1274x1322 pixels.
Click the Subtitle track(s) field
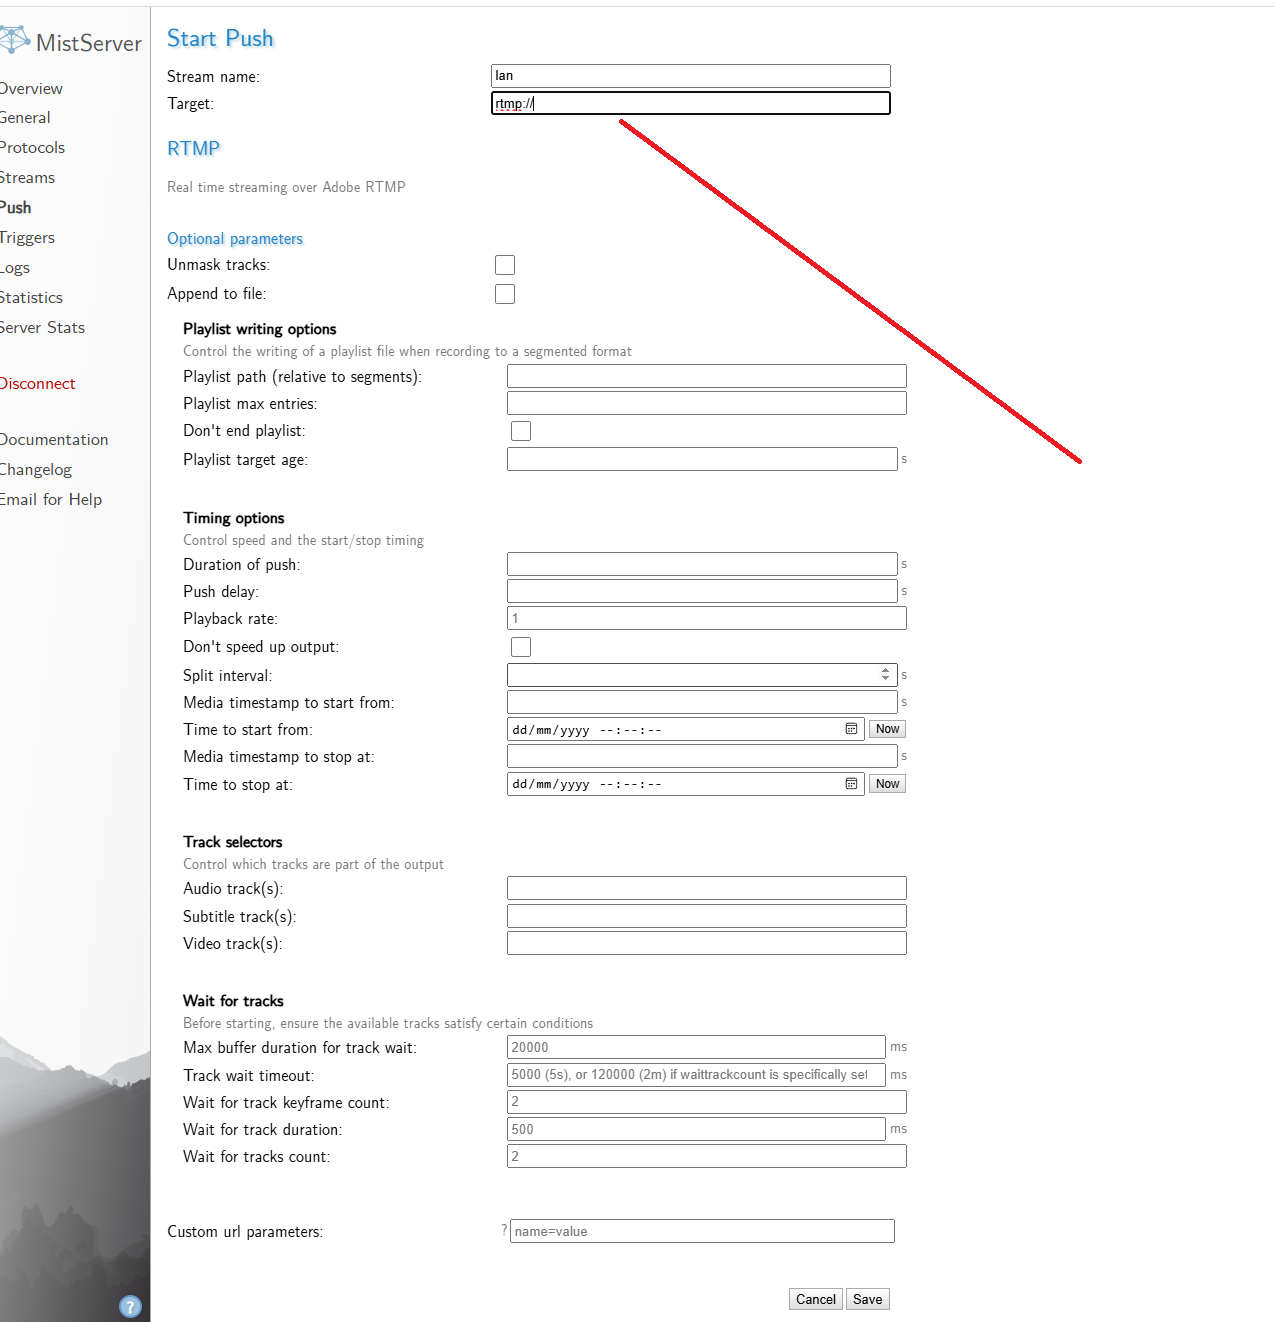click(707, 916)
